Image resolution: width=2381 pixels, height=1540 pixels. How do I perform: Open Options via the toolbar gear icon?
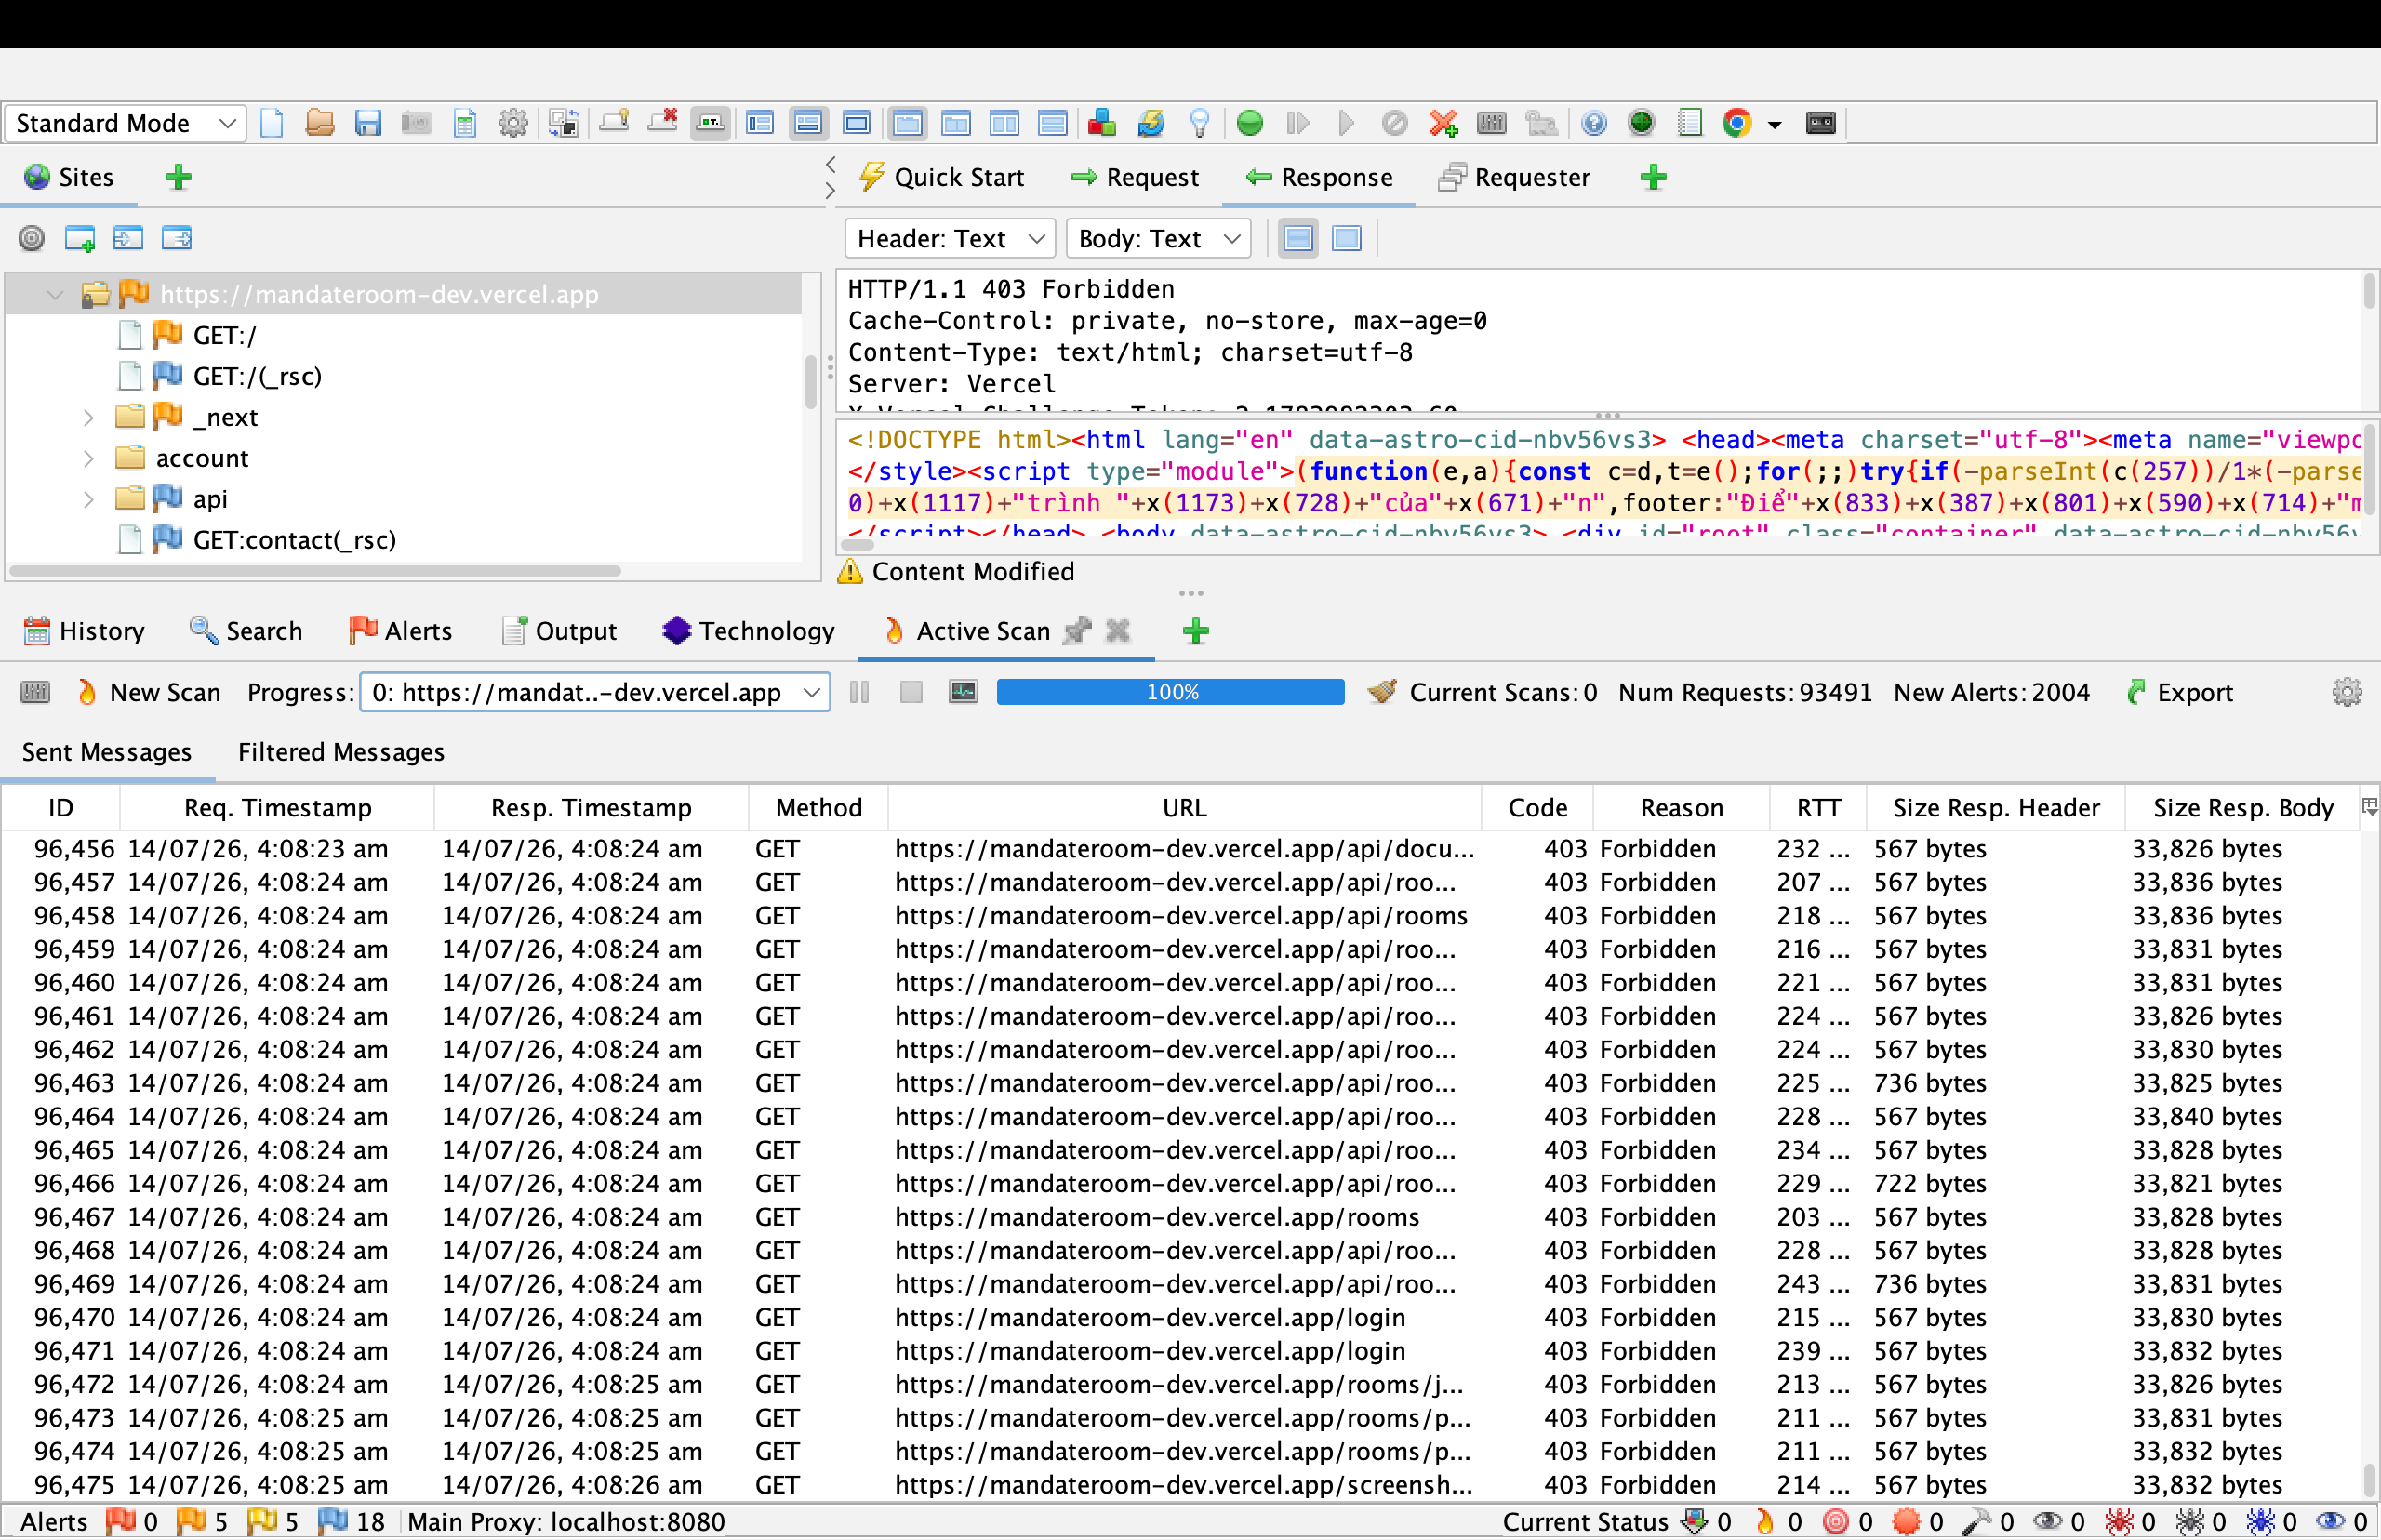pos(513,123)
